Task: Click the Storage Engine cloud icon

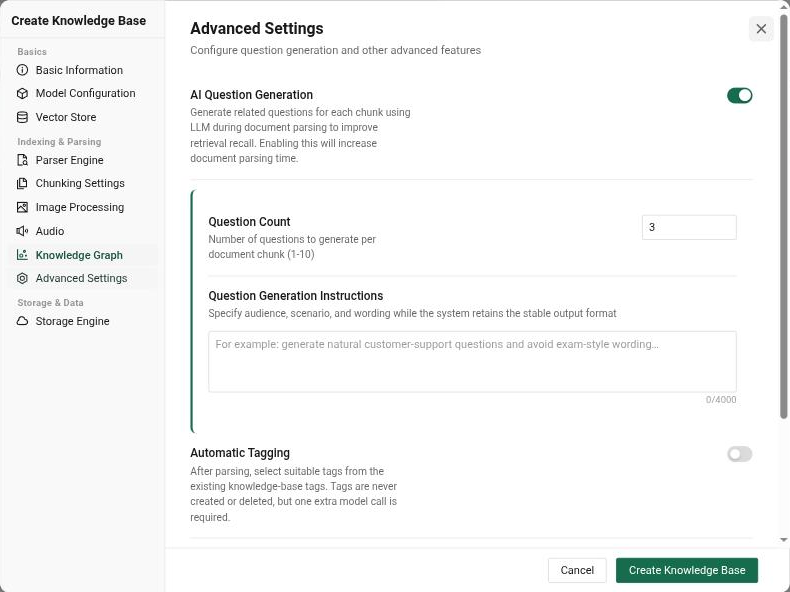Action: point(22,321)
